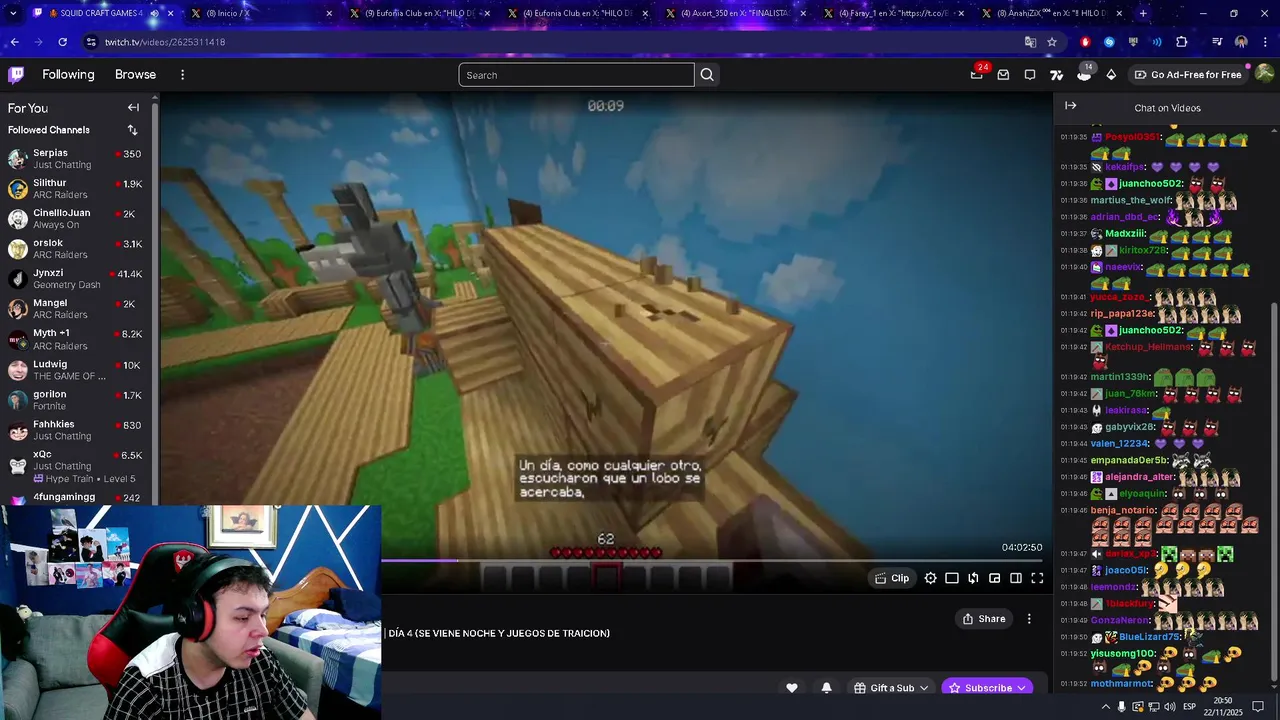Screen dimensions: 1280x720
Task: Switch player to theatre mode
Action: [x=952, y=578]
